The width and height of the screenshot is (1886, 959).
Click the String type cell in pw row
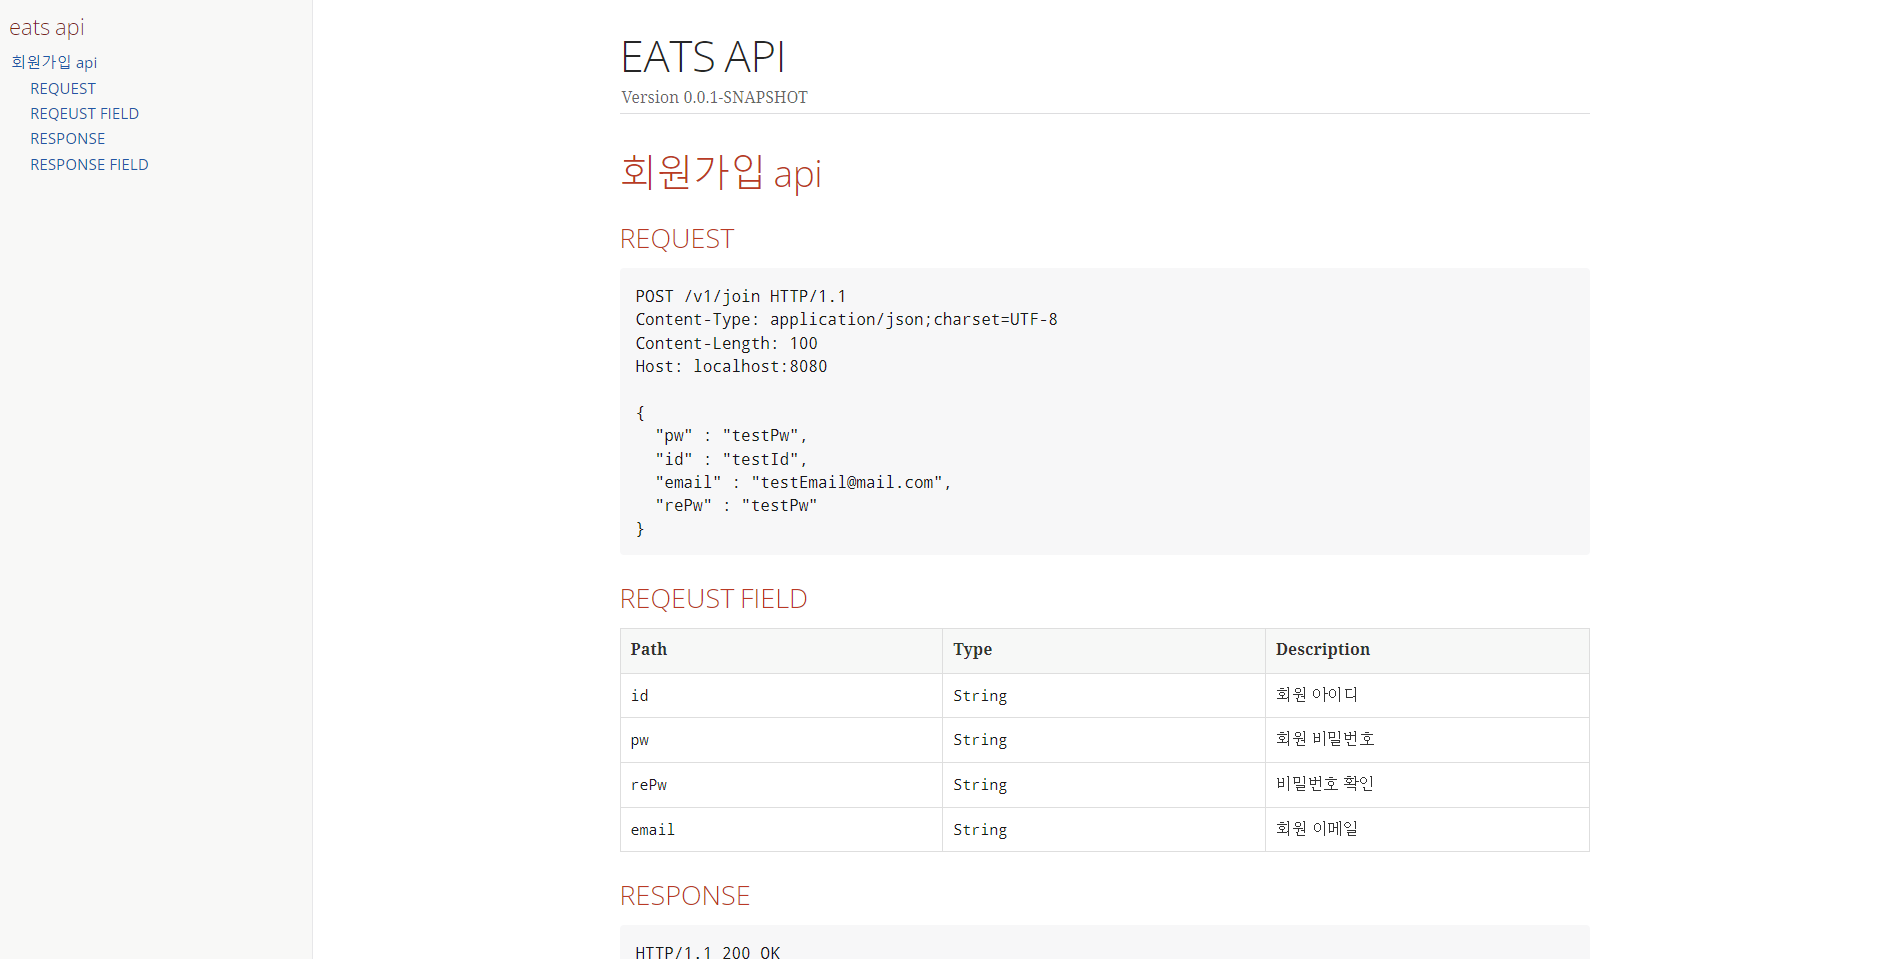pyautogui.click(x=1104, y=741)
